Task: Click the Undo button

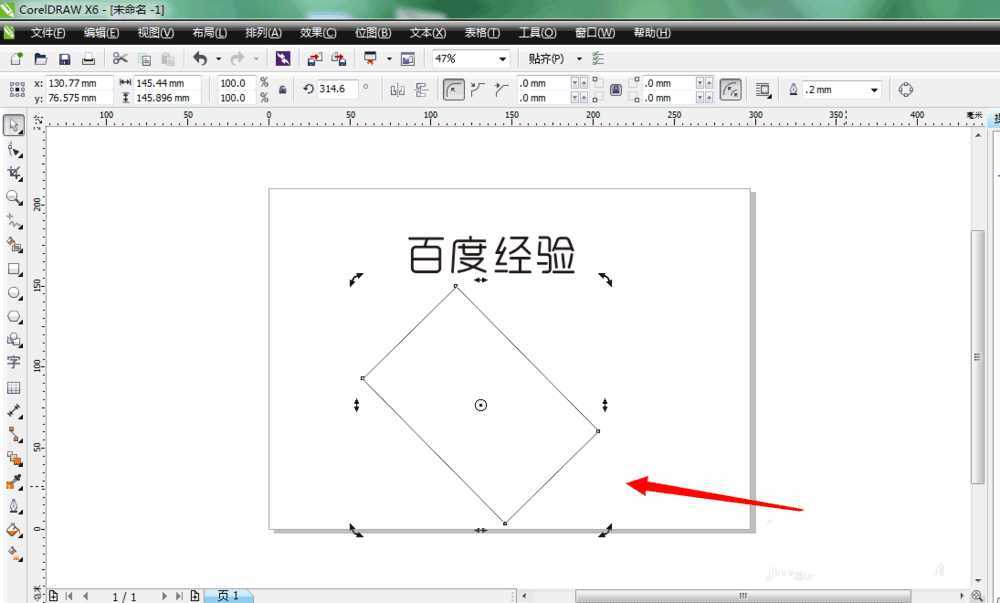Action: tap(200, 58)
